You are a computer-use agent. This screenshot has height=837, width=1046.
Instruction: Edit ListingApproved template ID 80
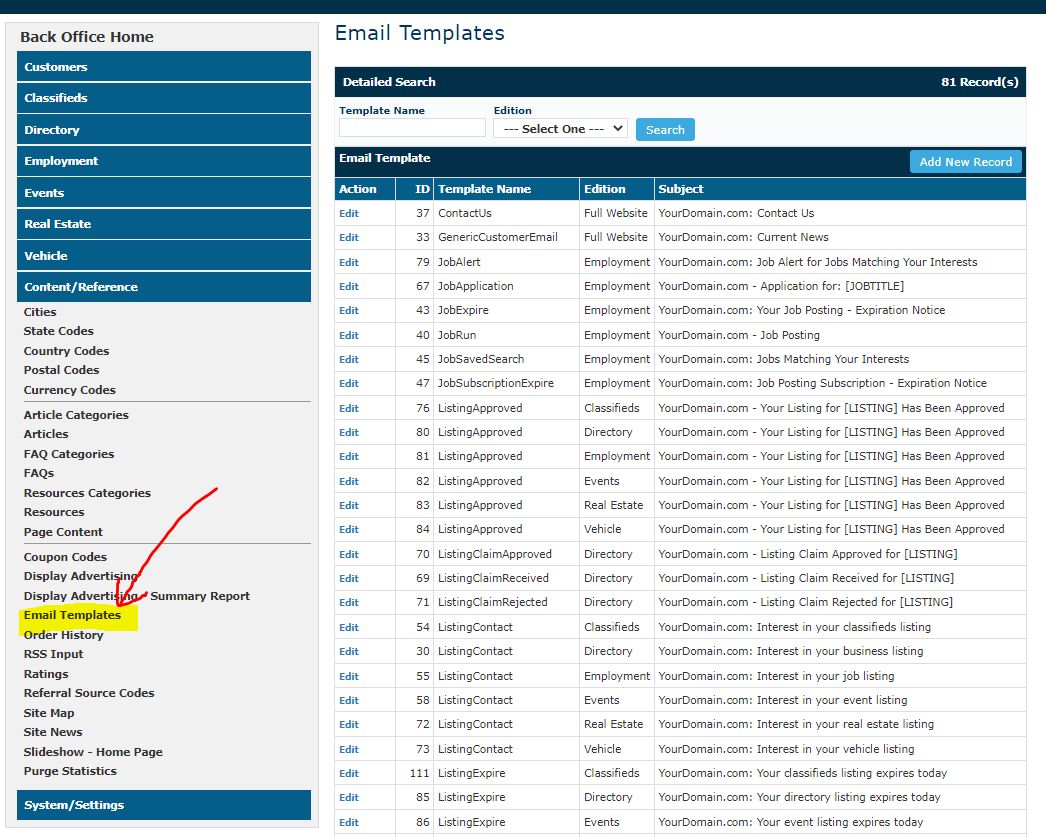349,432
